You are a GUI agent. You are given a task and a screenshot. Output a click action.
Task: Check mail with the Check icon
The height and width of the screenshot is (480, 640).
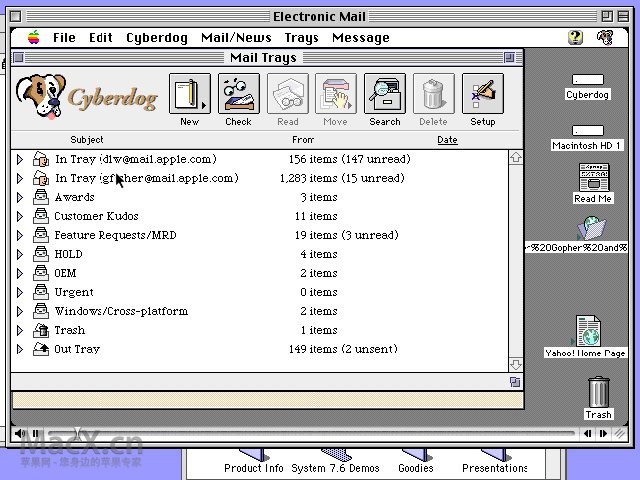coord(239,93)
